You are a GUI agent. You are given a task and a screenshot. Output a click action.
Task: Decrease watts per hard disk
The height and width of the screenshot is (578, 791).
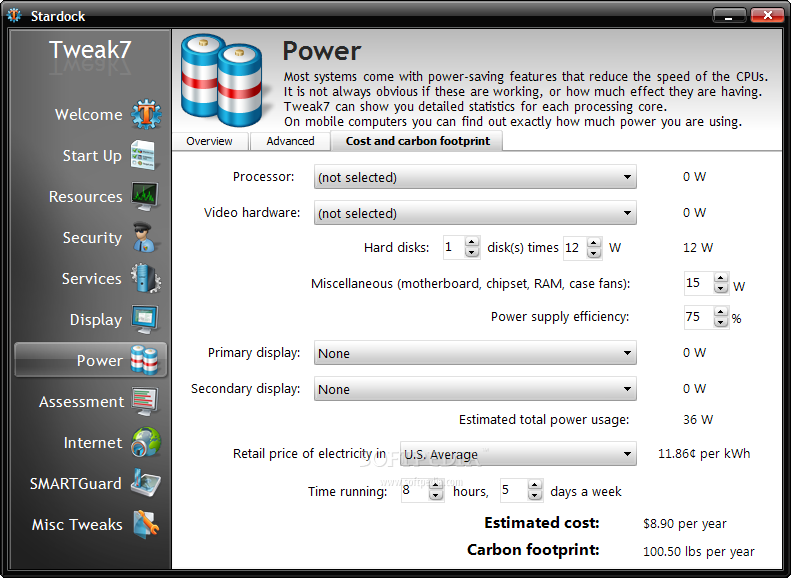[594, 253]
